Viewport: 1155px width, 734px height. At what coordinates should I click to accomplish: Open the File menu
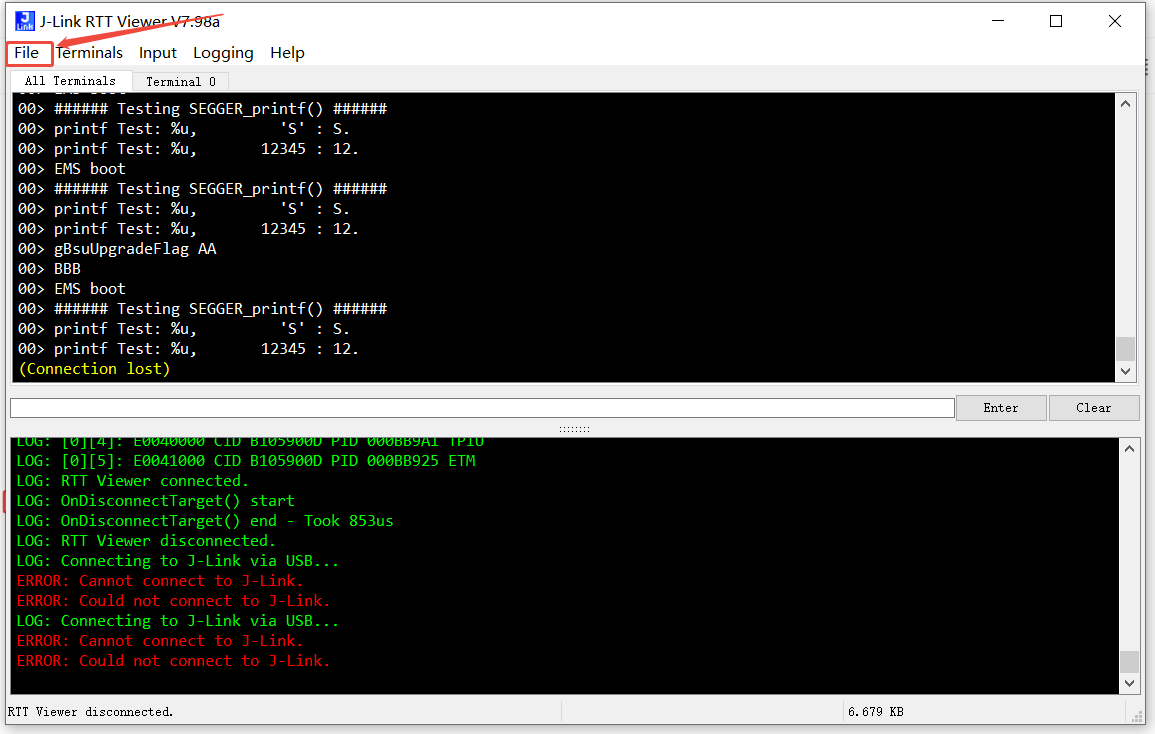pyautogui.click(x=27, y=53)
